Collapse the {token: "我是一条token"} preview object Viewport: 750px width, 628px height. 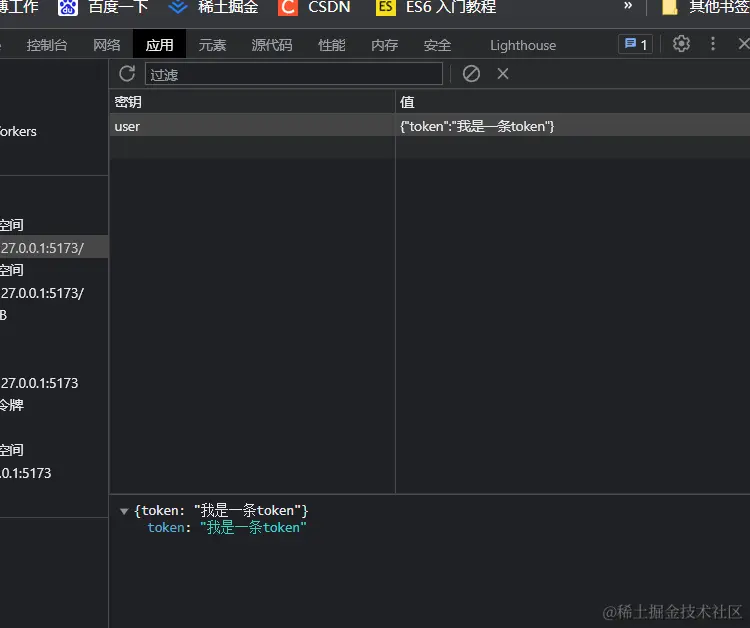pyautogui.click(x=124, y=511)
